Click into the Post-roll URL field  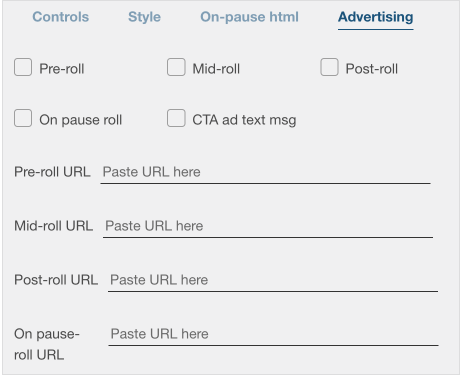pyautogui.click(x=273, y=280)
